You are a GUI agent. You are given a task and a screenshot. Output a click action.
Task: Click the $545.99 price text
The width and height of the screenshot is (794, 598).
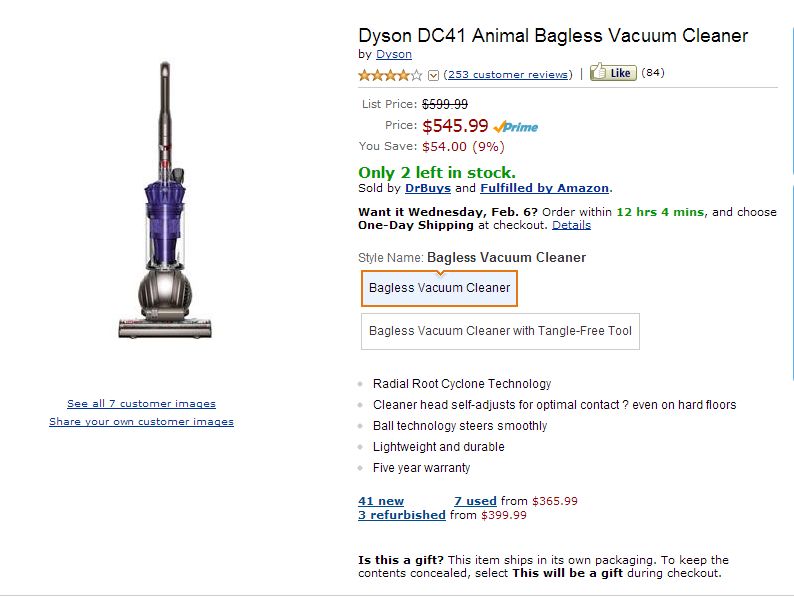pyautogui.click(x=455, y=126)
